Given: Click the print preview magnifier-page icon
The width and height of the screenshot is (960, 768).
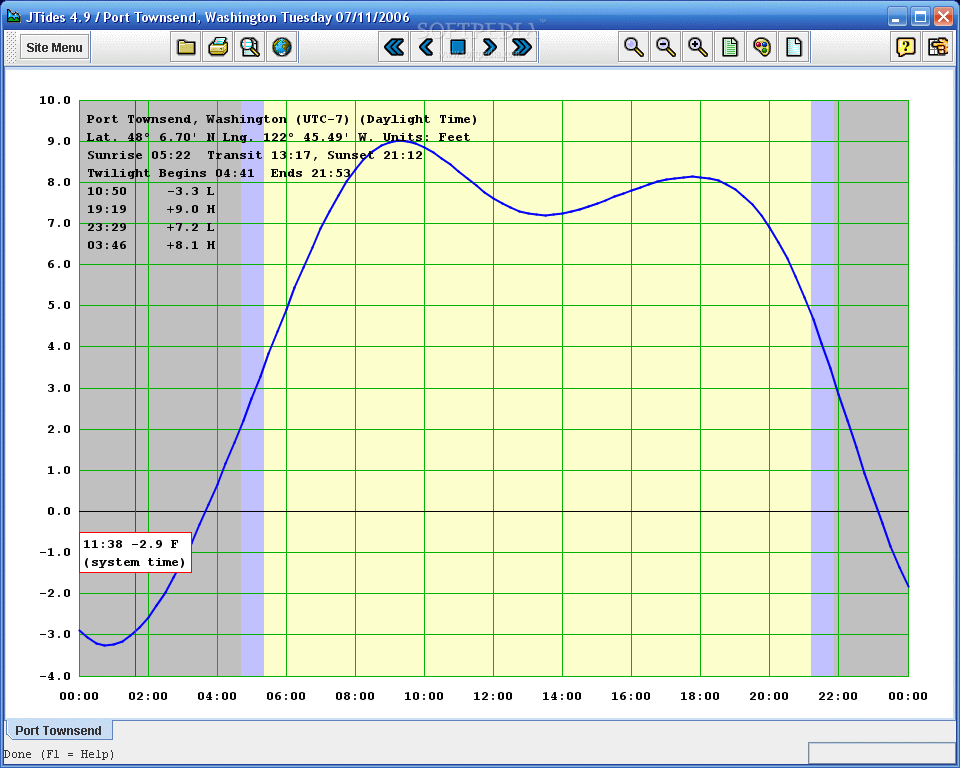Looking at the screenshot, I should pyautogui.click(x=250, y=47).
